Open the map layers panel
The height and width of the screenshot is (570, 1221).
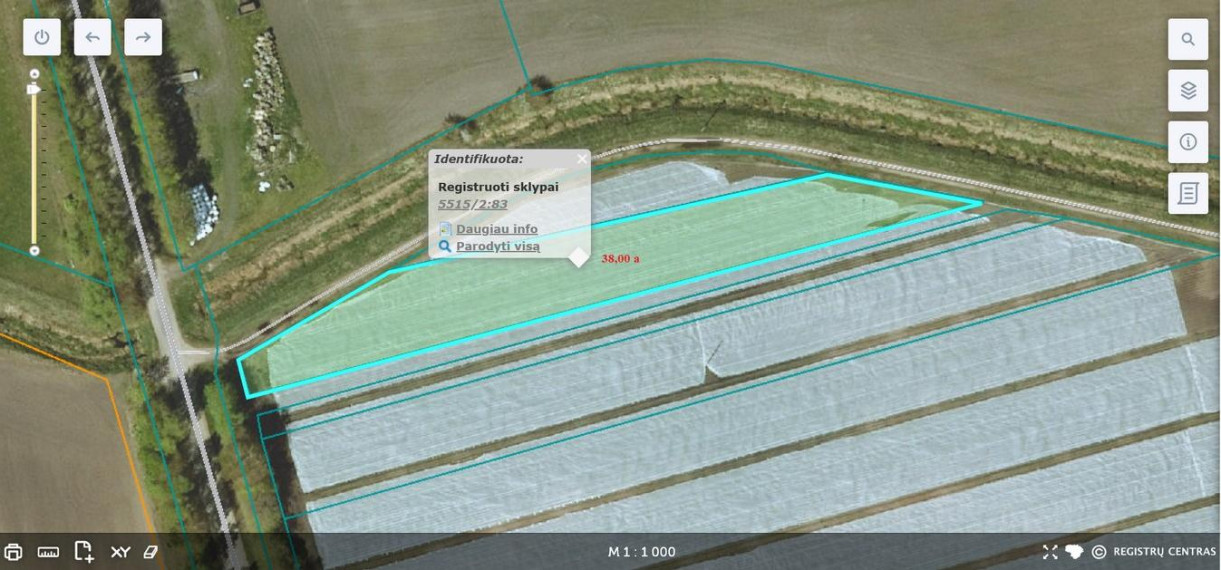click(x=1188, y=91)
